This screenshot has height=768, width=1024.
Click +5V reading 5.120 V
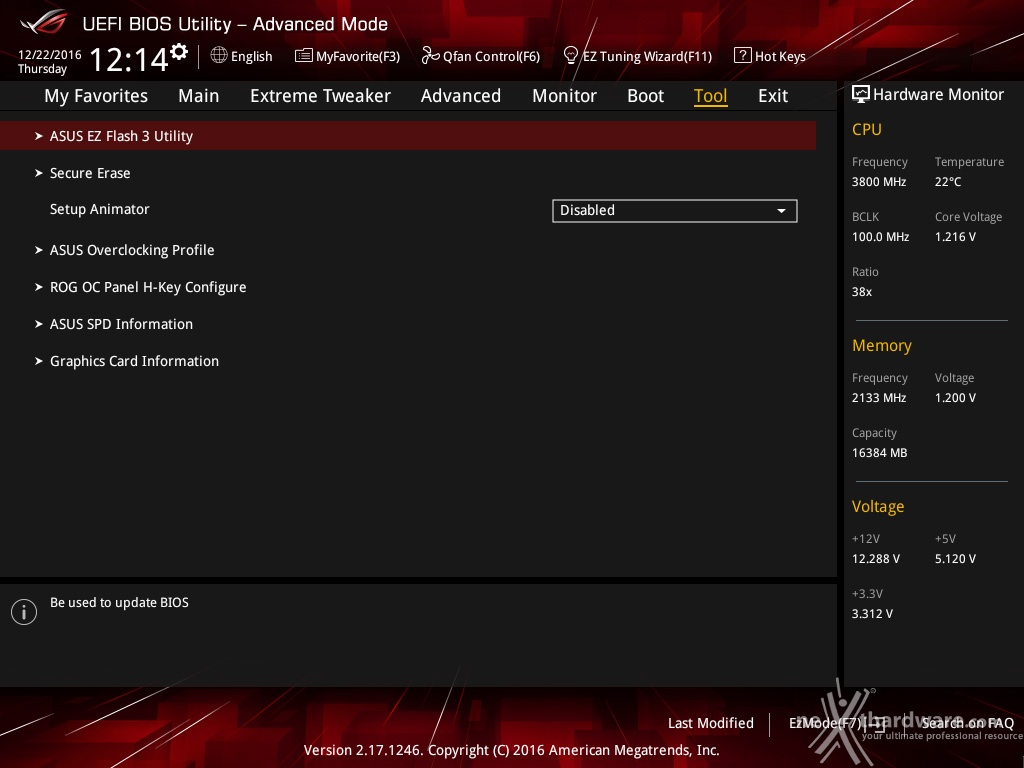(955, 558)
